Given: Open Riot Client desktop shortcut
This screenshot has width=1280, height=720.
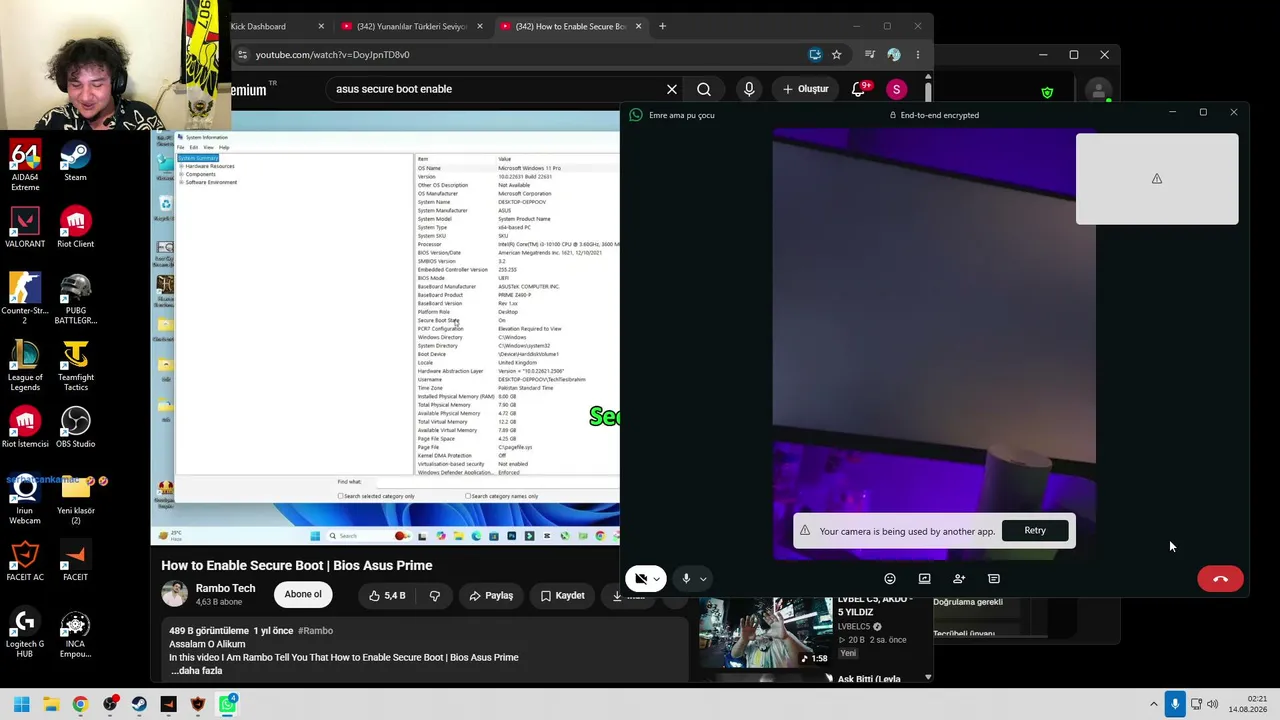Looking at the screenshot, I should [x=75, y=227].
